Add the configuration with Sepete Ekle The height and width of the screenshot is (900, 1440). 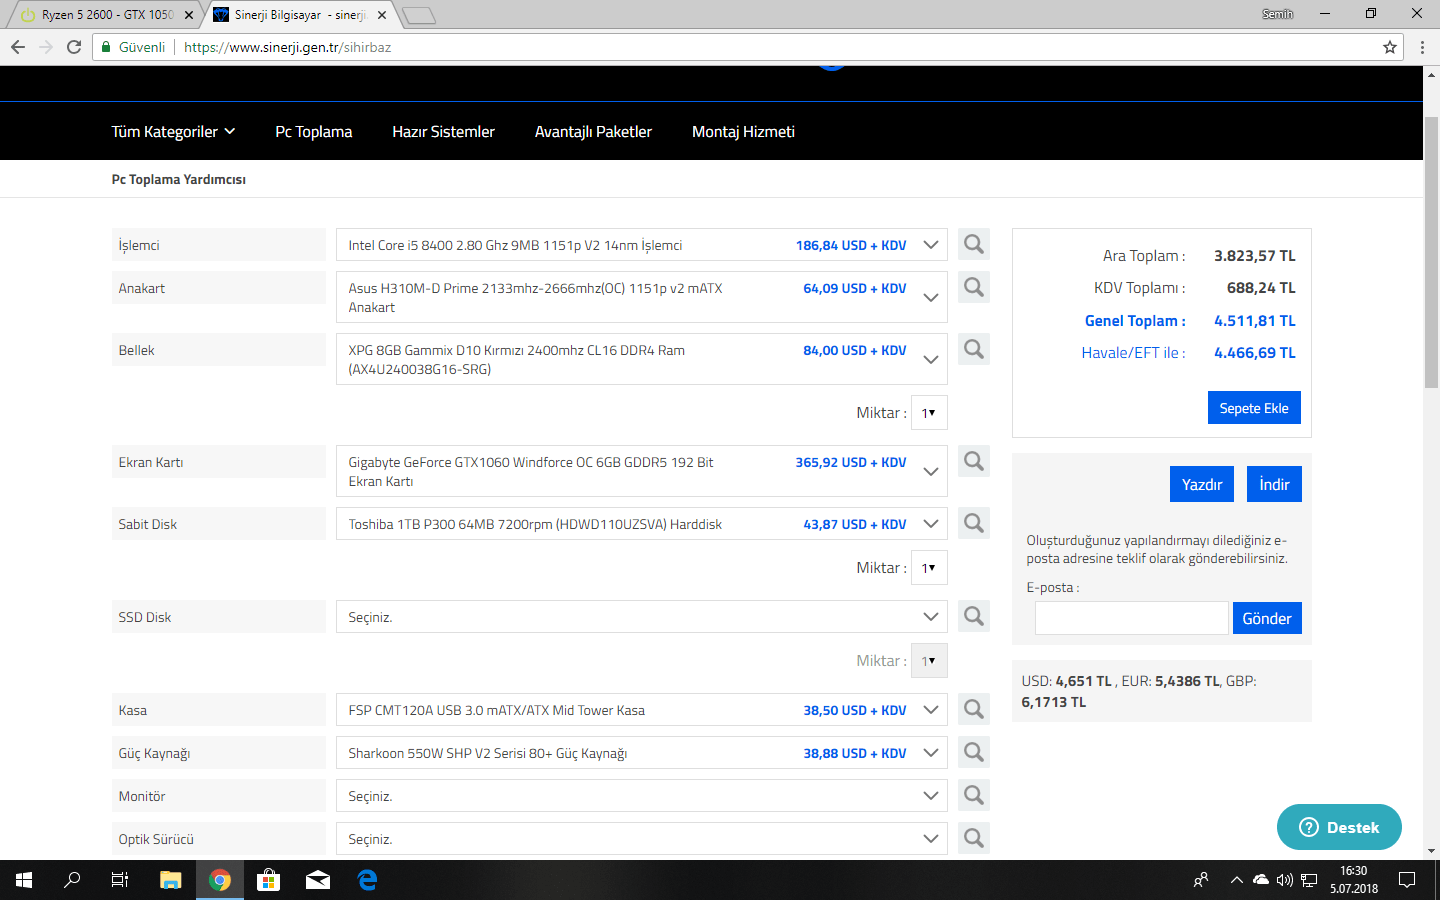tap(1254, 408)
